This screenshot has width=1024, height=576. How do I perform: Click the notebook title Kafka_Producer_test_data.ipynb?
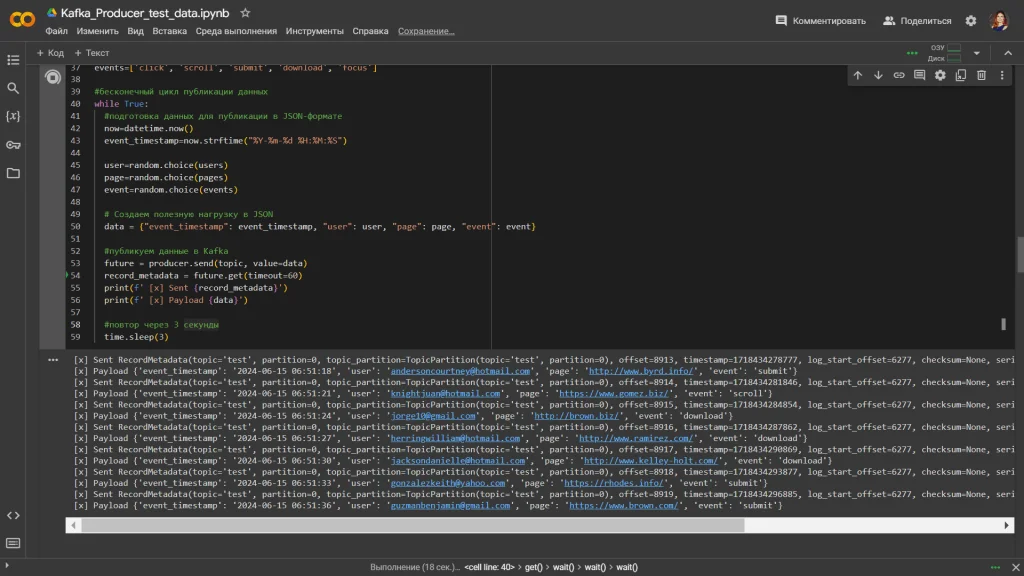(145, 13)
